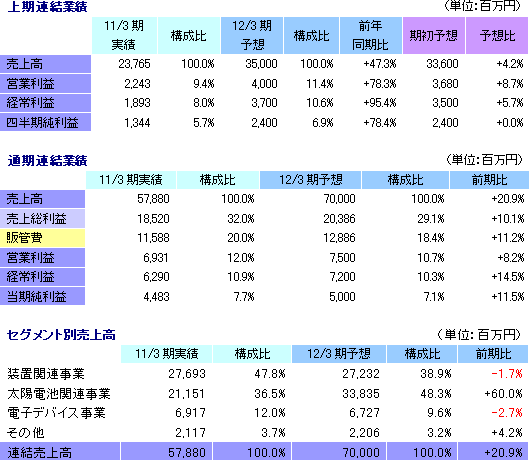The height and width of the screenshot is (460, 529).
Task: Click the +60.0% growth value
Action: (x=503, y=394)
